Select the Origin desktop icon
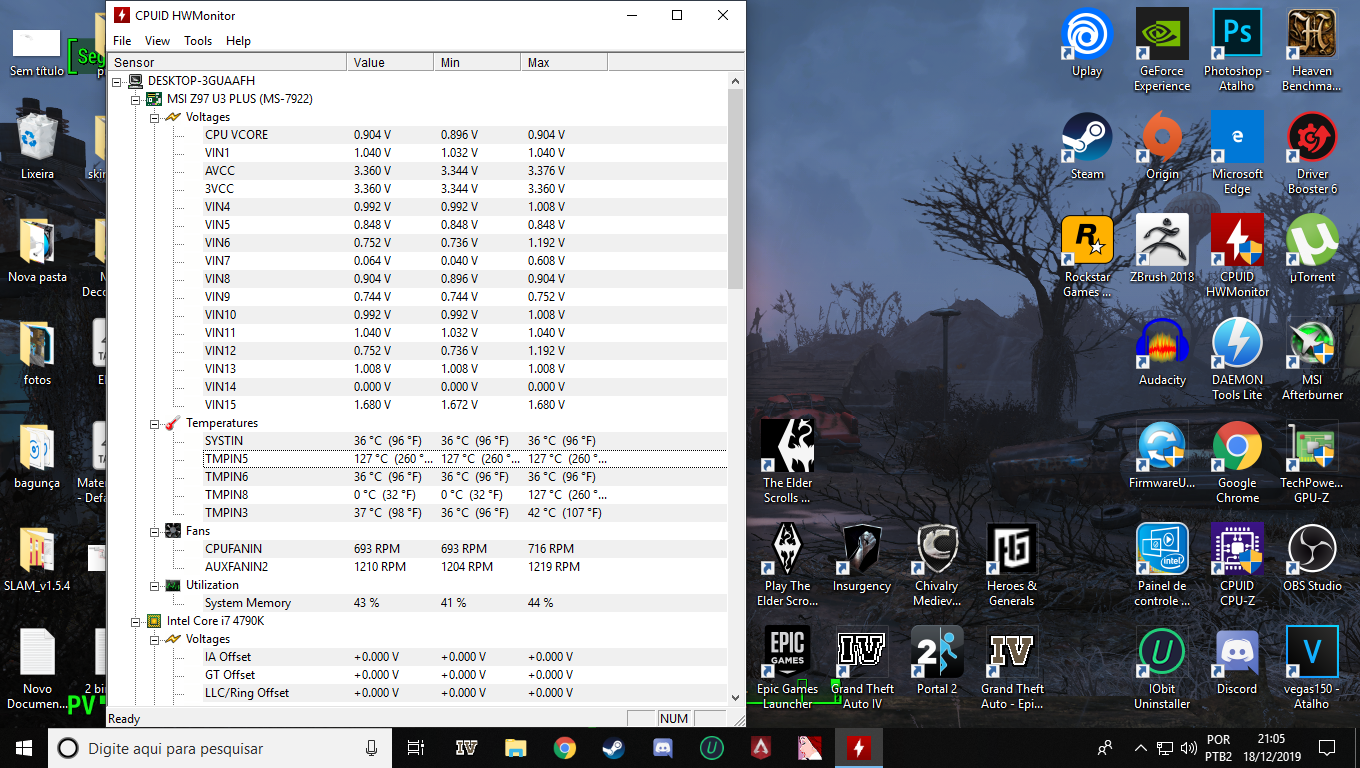This screenshot has height=768, width=1360. pyautogui.click(x=1162, y=146)
